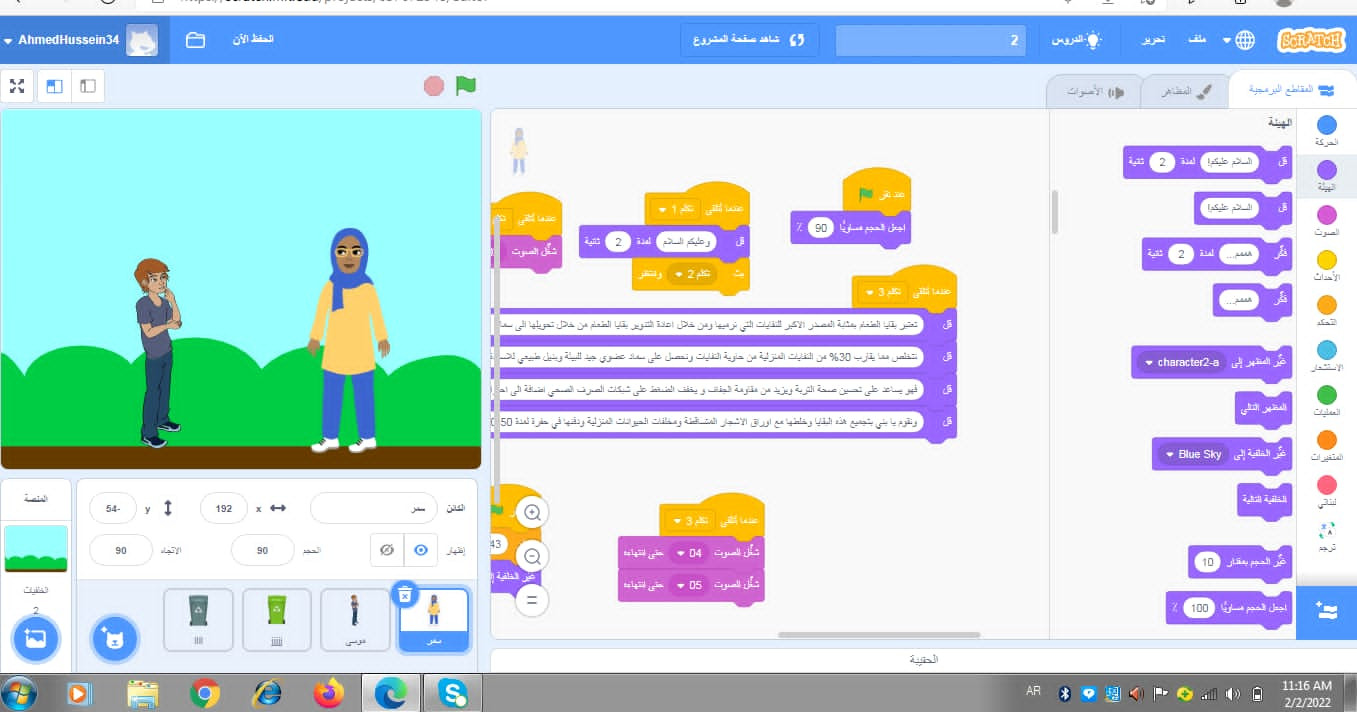1357x712 pixels.
Task: Show the sprite using the eye icon
Action: pyautogui.click(x=421, y=550)
